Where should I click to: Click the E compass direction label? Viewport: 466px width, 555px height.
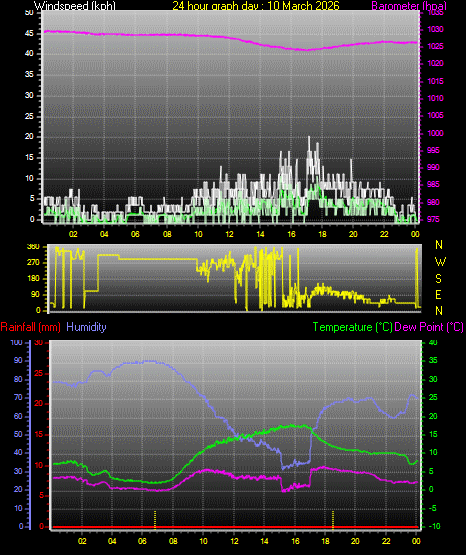click(438, 294)
